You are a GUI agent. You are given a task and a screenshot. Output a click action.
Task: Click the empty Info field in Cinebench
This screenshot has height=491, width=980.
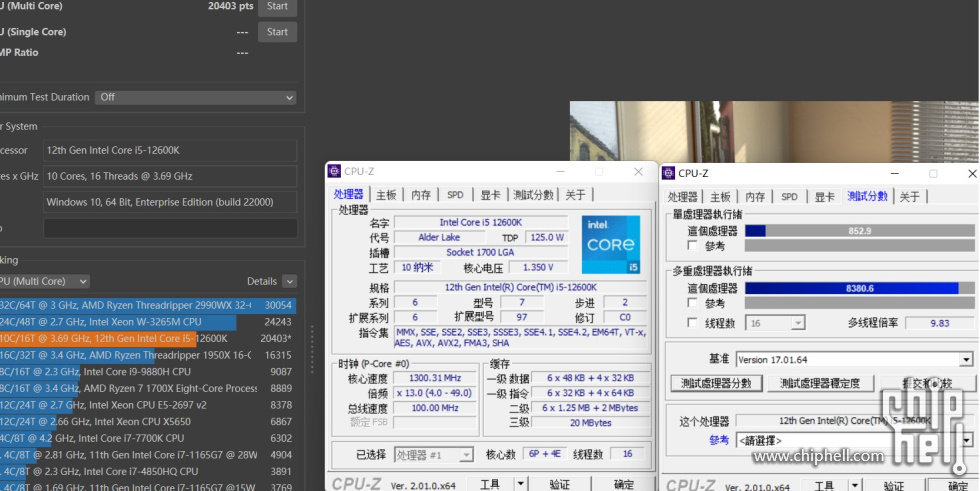tap(170, 228)
